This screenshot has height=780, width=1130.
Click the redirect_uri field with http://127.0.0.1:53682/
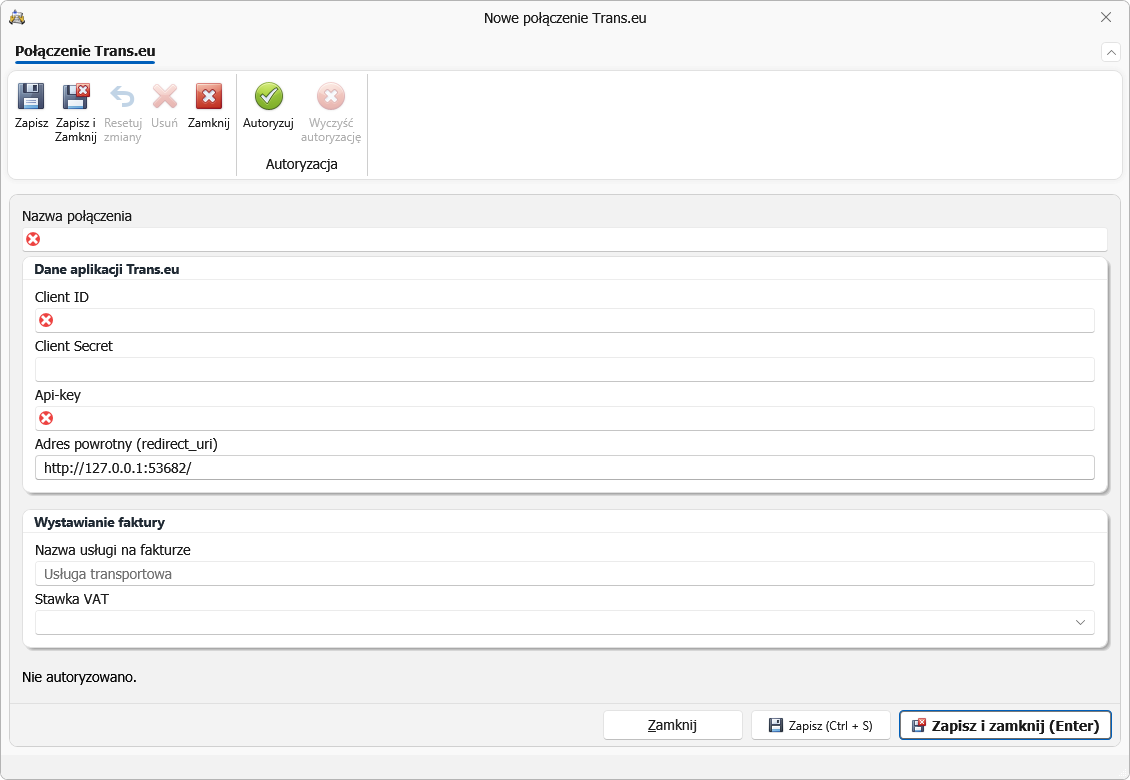point(565,467)
